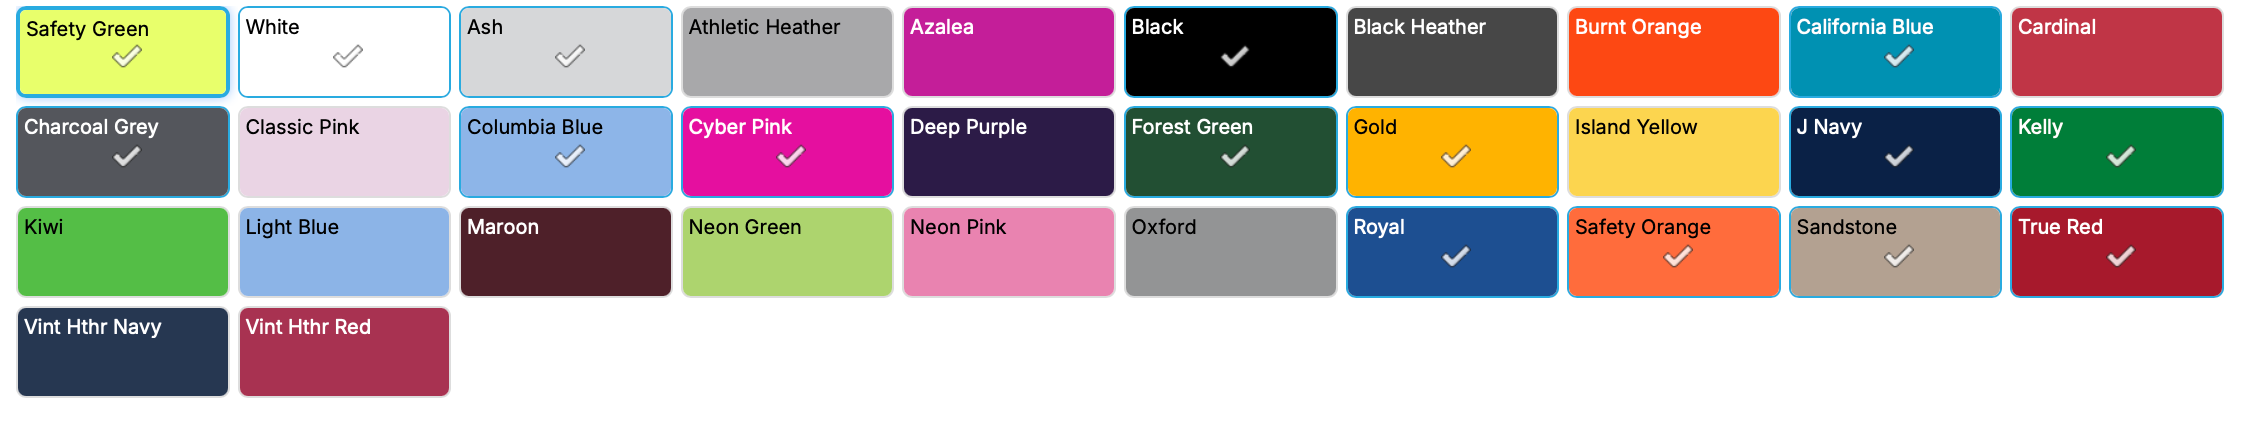
Task: Enable the Cardinal color
Action: click(x=2116, y=52)
